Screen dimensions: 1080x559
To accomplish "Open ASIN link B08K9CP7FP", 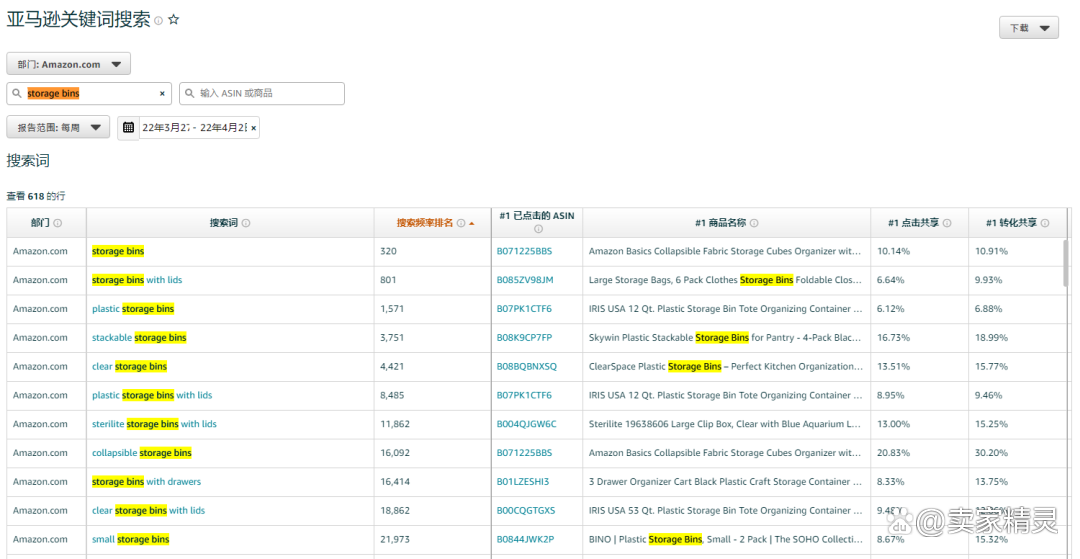I will pyautogui.click(x=524, y=338).
